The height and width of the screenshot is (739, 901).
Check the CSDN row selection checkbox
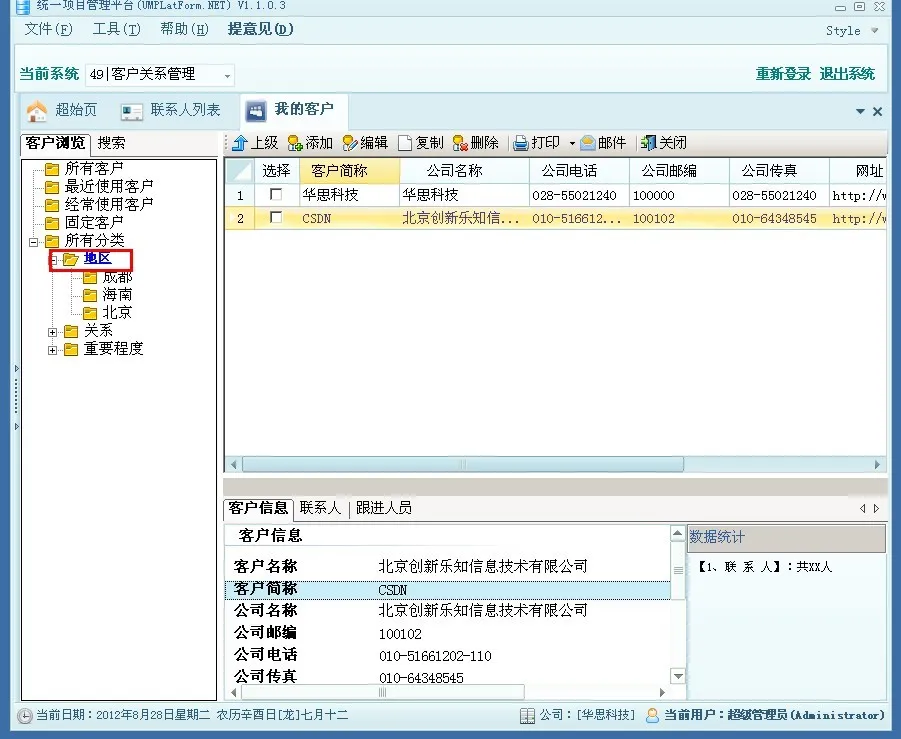(x=276, y=218)
